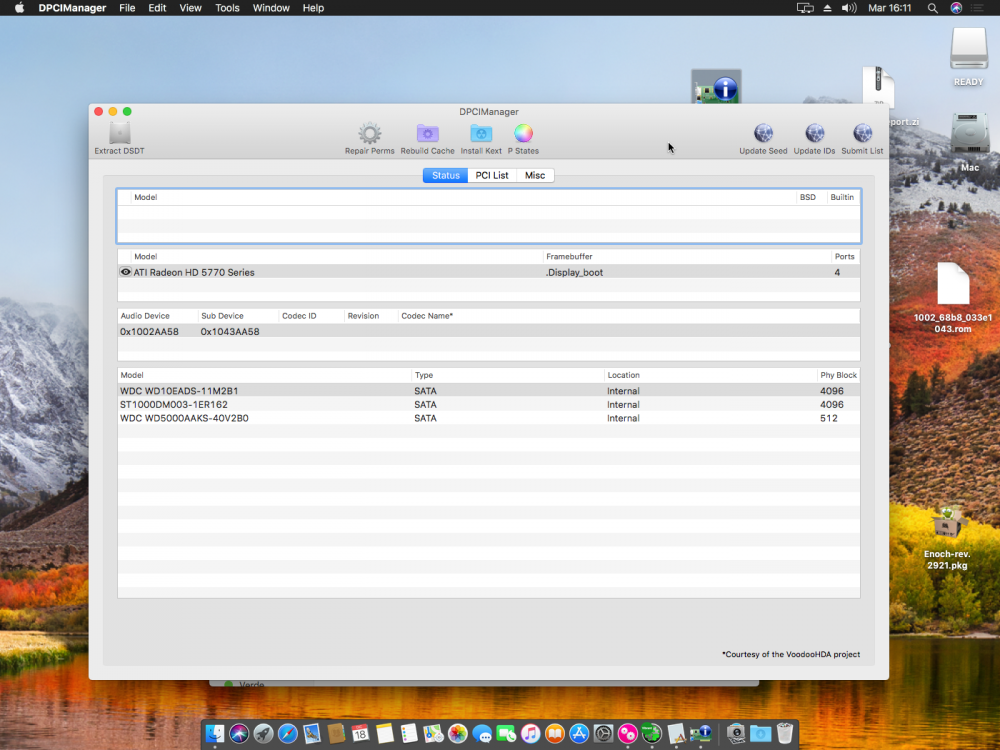The width and height of the screenshot is (1000, 750).
Task: Click the Extract DSDT toolbar icon
Action: coord(119,133)
